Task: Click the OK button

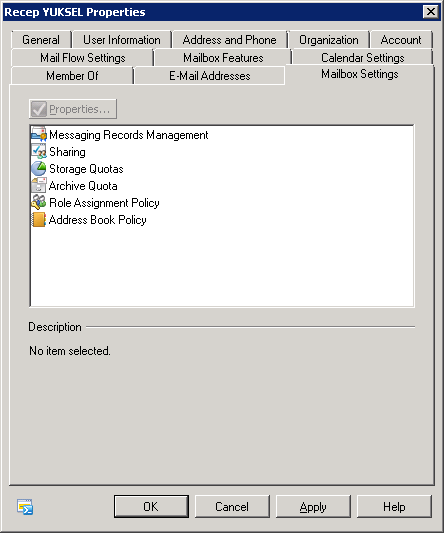Action: 151,506
